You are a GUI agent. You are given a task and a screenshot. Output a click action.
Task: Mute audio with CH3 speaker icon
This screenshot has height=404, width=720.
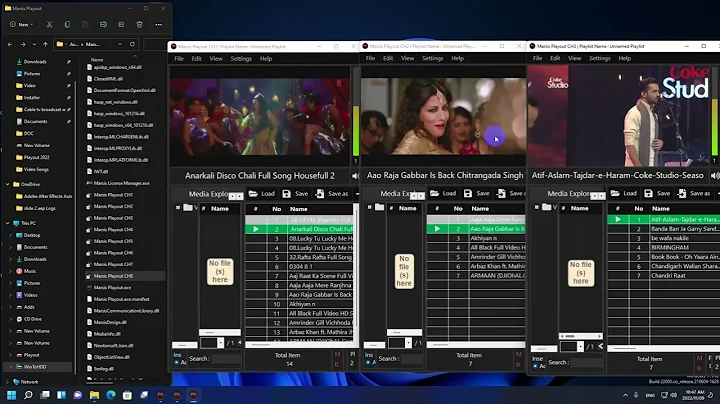[x=715, y=175]
